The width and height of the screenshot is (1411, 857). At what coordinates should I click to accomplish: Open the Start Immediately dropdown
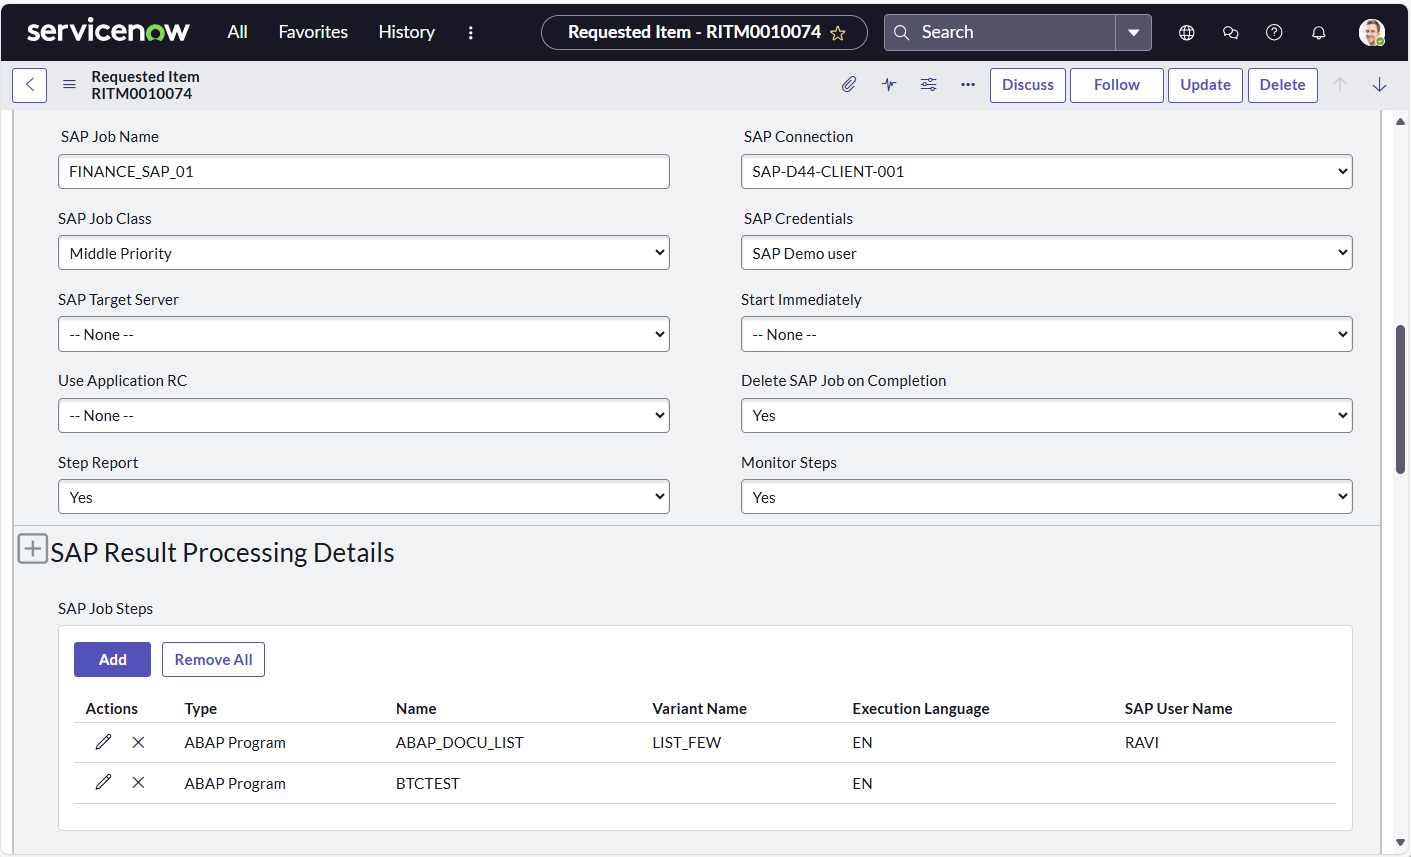(1047, 334)
